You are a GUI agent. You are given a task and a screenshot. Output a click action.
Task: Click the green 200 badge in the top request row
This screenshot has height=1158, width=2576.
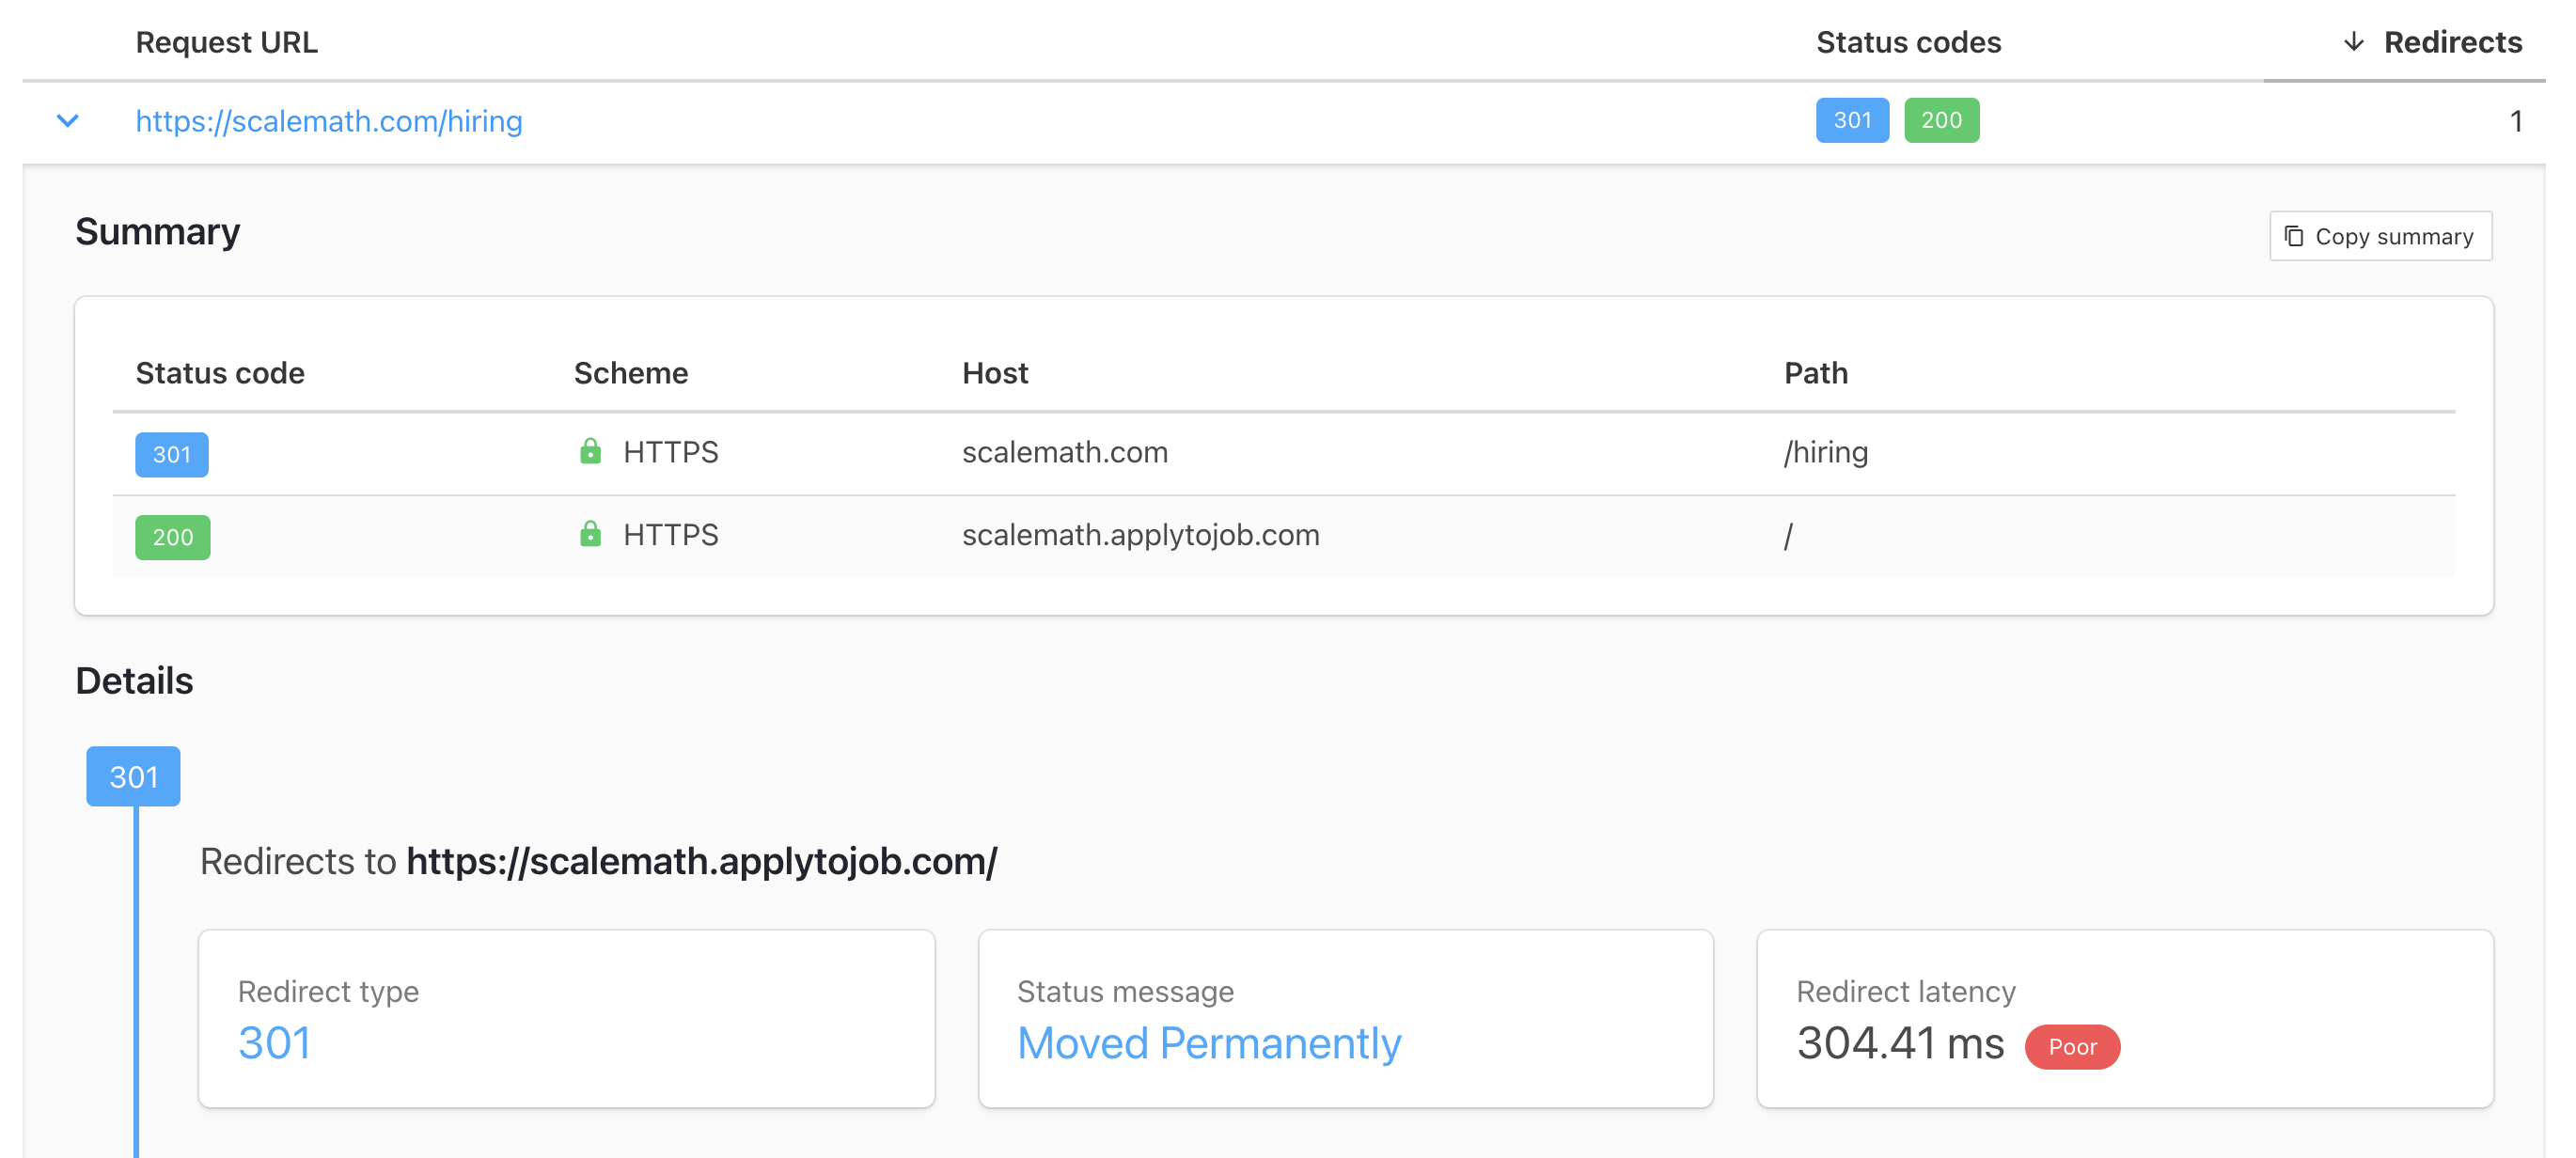1941,120
